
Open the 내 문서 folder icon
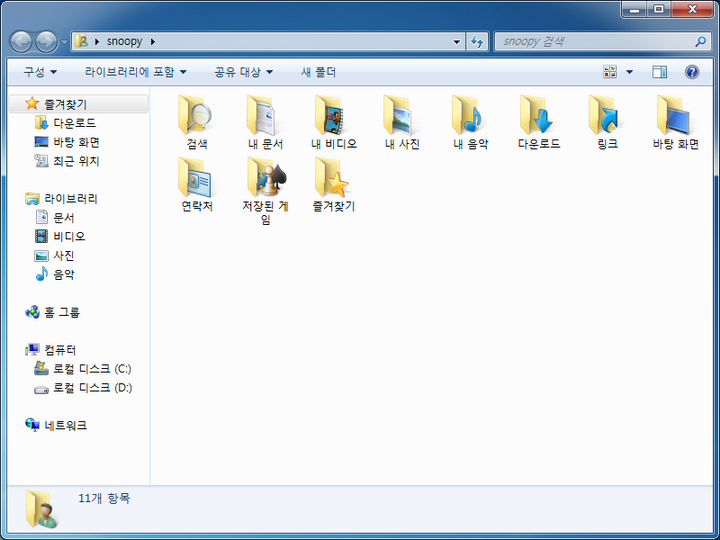tap(264, 115)
